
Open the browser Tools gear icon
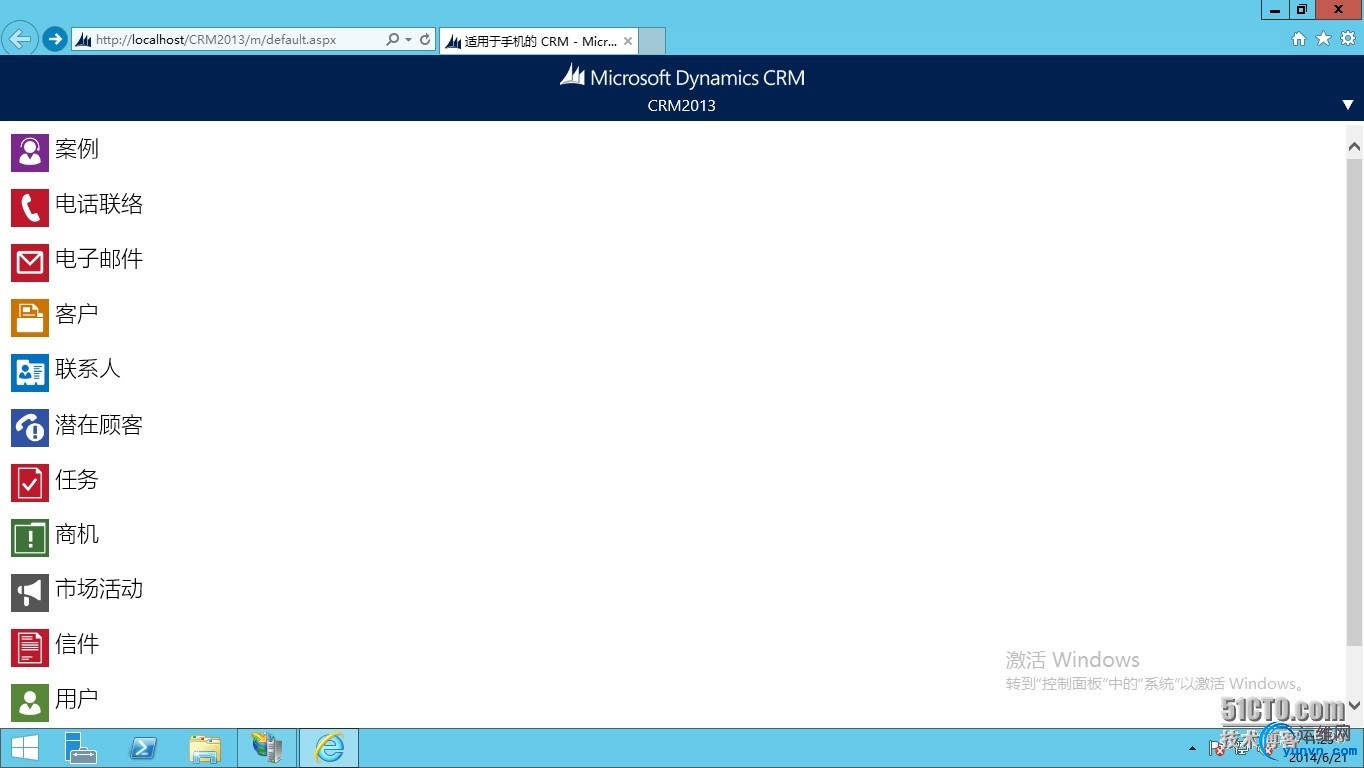pyautogui.click(x=1347, y=39)
